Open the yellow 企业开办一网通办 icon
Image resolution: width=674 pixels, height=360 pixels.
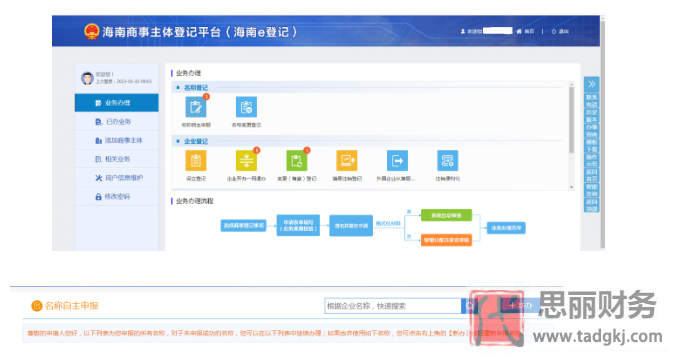point(246,161)
